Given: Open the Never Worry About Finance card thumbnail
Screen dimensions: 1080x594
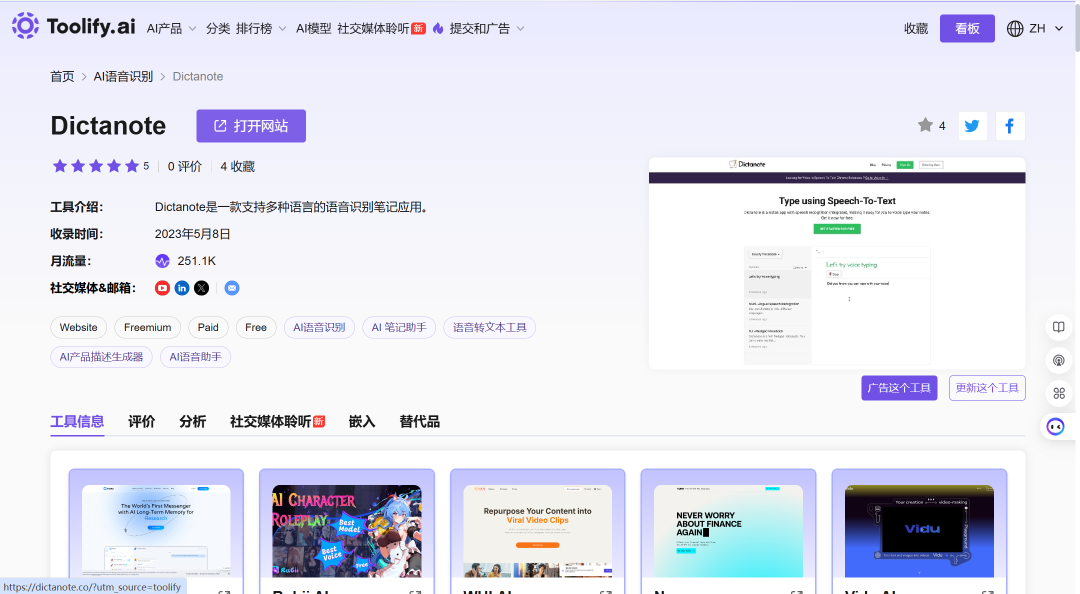Looking at the screenshot, I should (x=729, y=531).
